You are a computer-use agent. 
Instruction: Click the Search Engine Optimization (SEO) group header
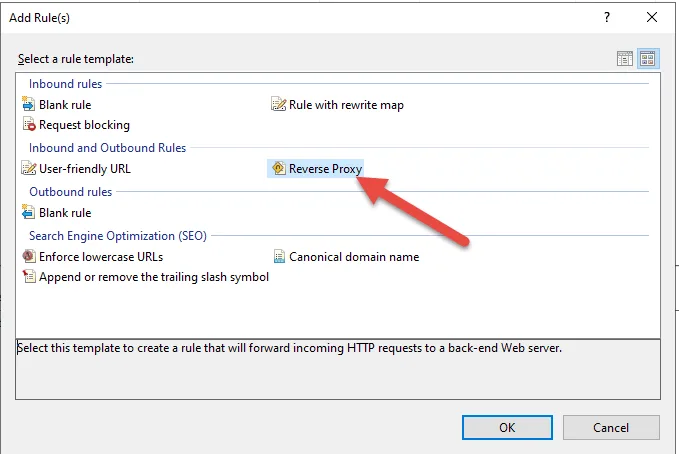(117, 236)
